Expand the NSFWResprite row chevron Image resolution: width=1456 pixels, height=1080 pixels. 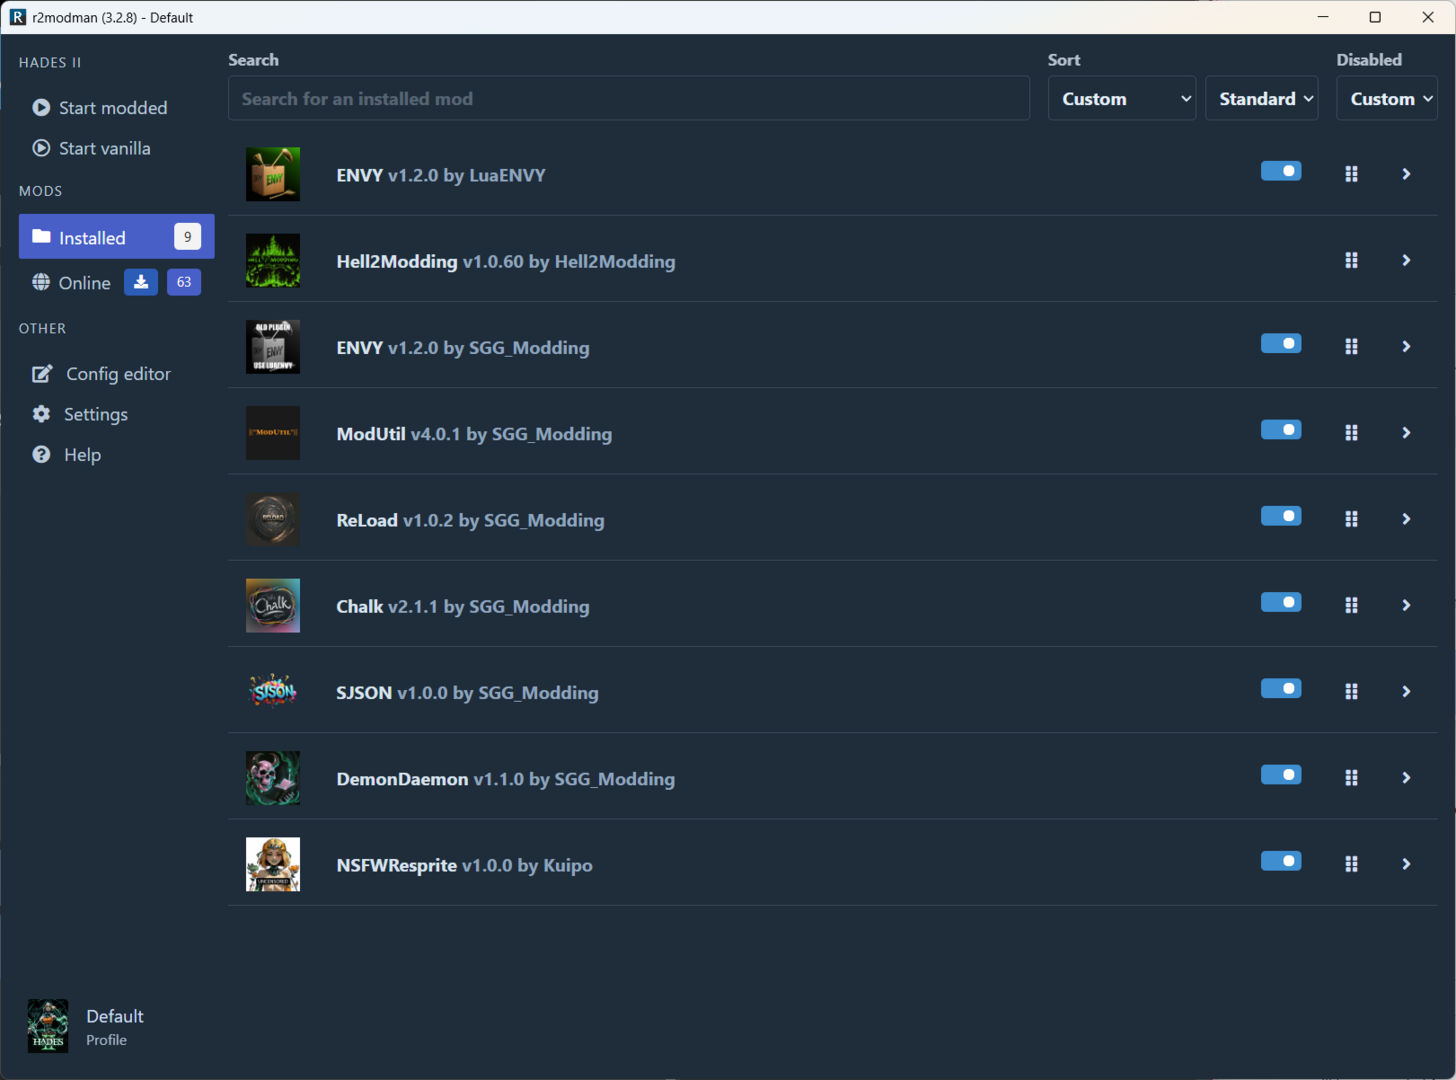click(1406, 864)
